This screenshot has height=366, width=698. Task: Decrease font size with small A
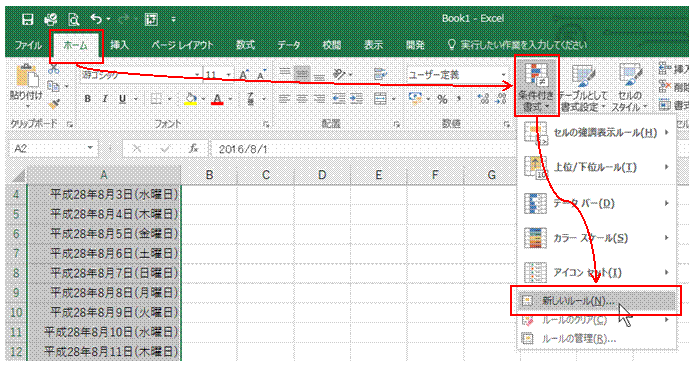coord(261,75)
